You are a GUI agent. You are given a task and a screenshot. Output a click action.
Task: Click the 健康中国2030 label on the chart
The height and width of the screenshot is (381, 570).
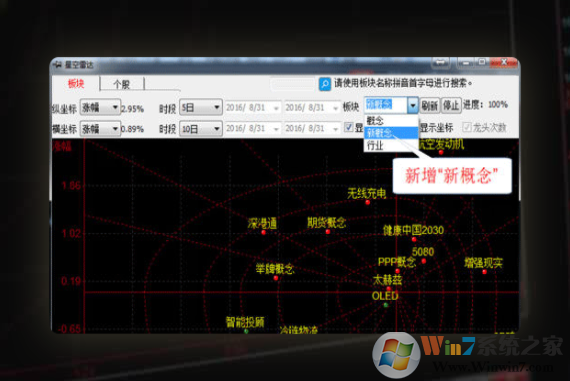tap(413, 230)
